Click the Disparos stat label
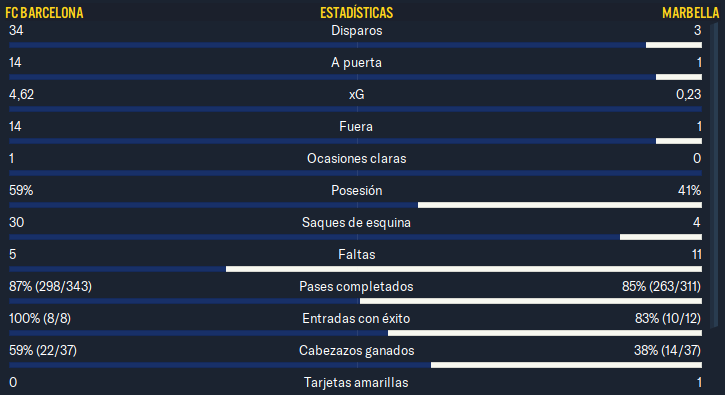 tap(356, 31)
